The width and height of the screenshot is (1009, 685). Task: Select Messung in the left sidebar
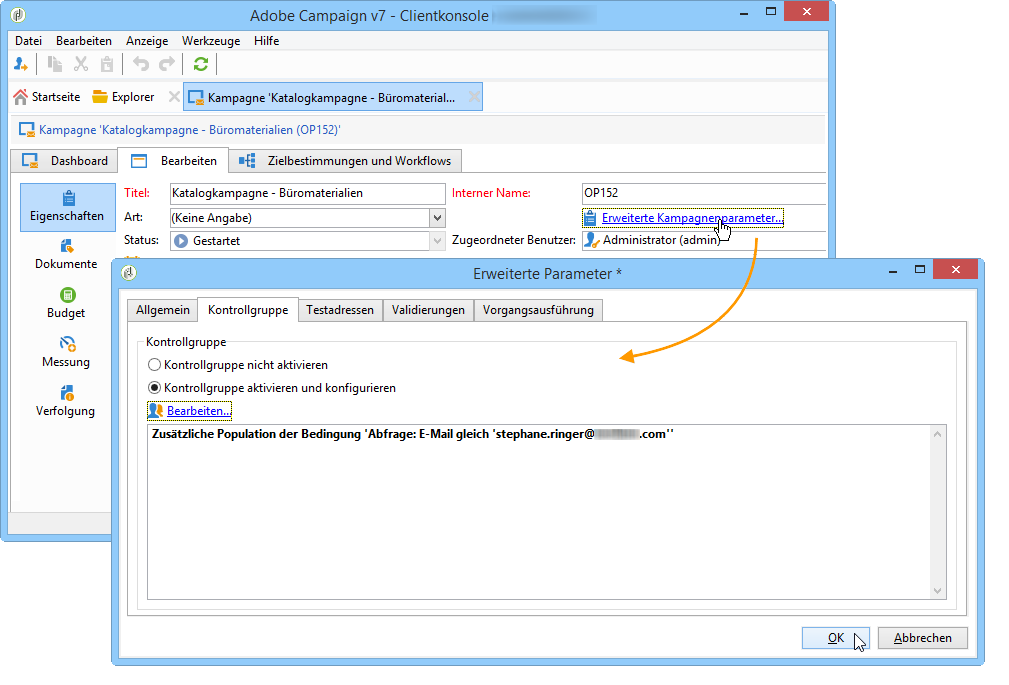pos(66,352)
